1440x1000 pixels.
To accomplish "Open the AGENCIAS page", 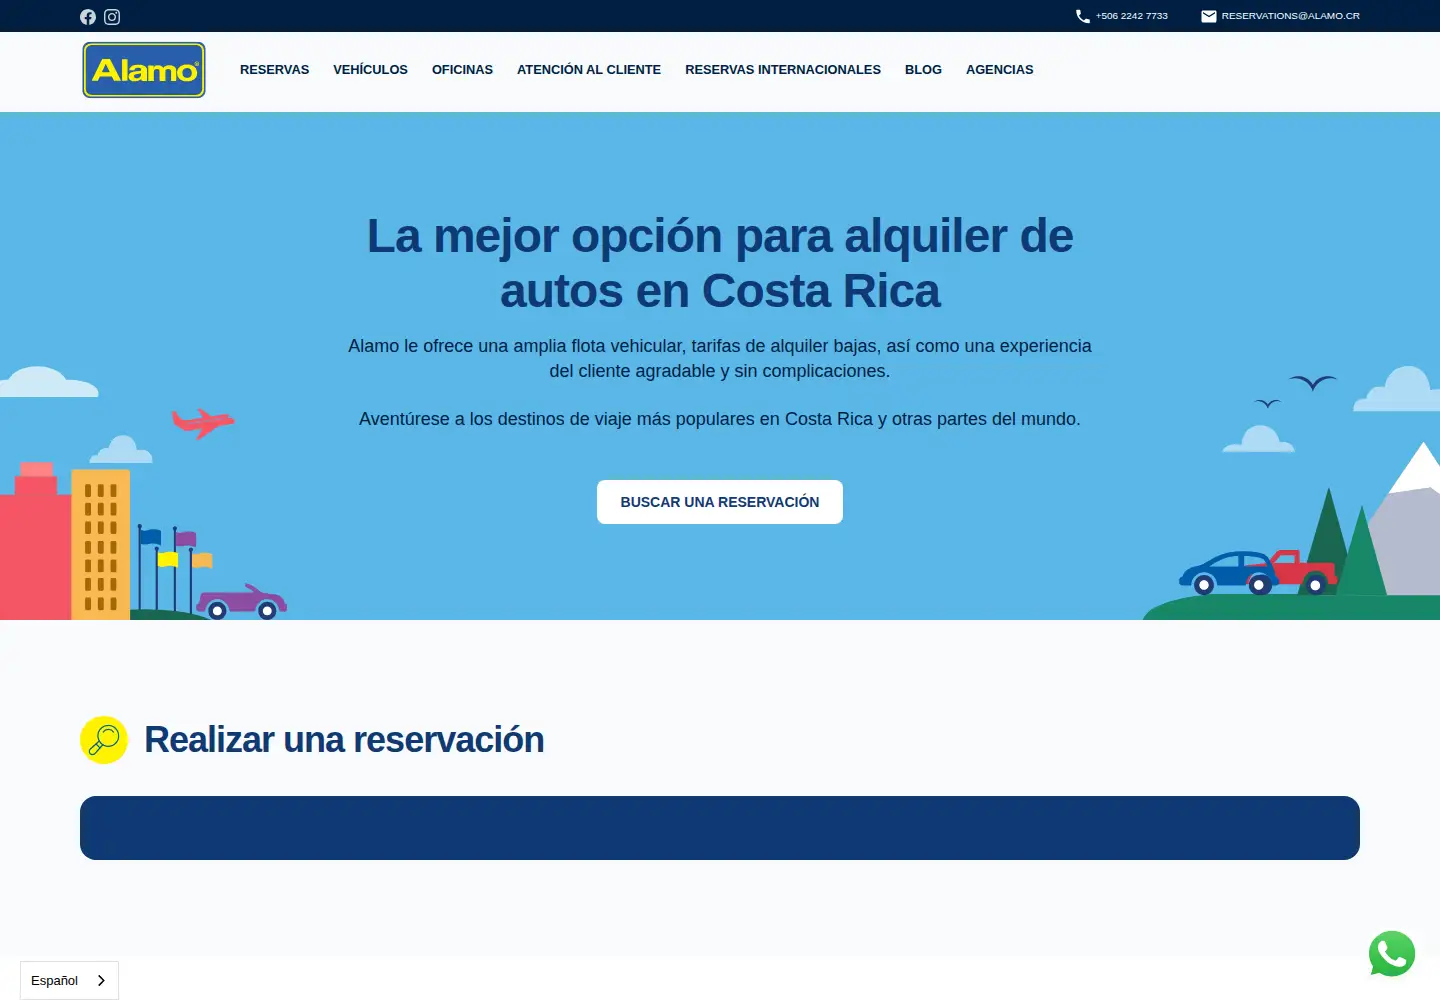I will point(1000,70).
